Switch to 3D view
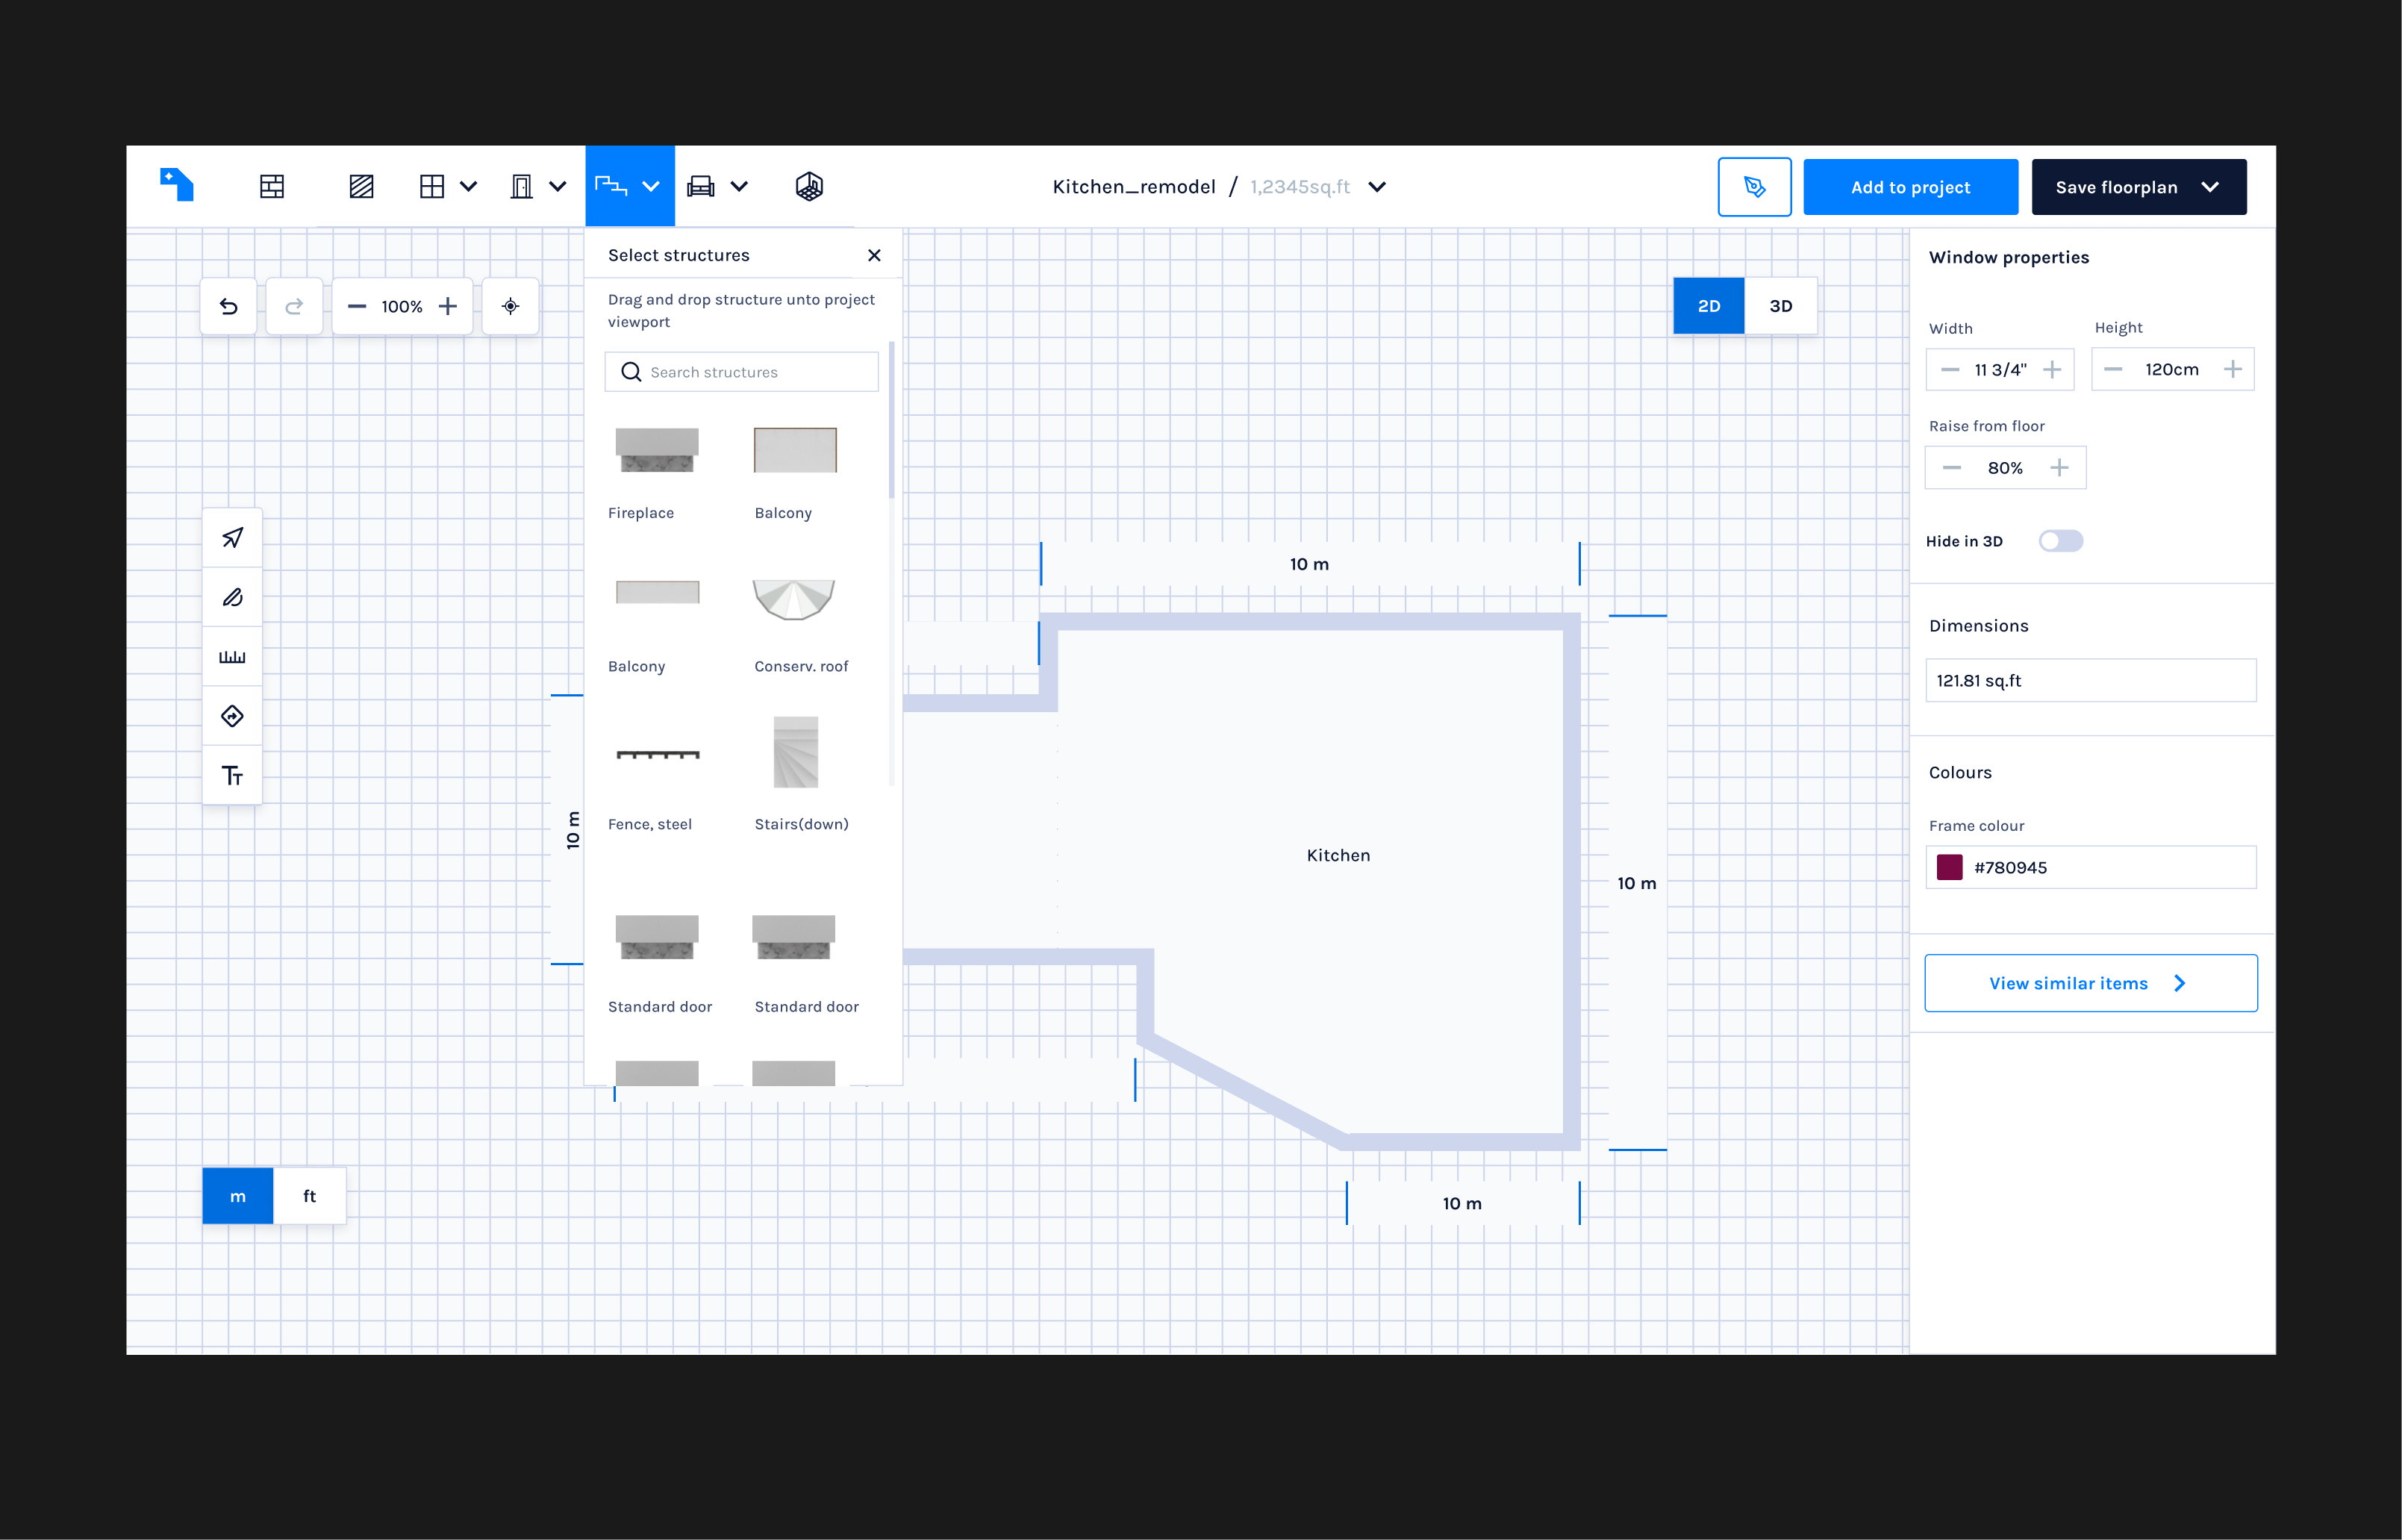 1780,306
